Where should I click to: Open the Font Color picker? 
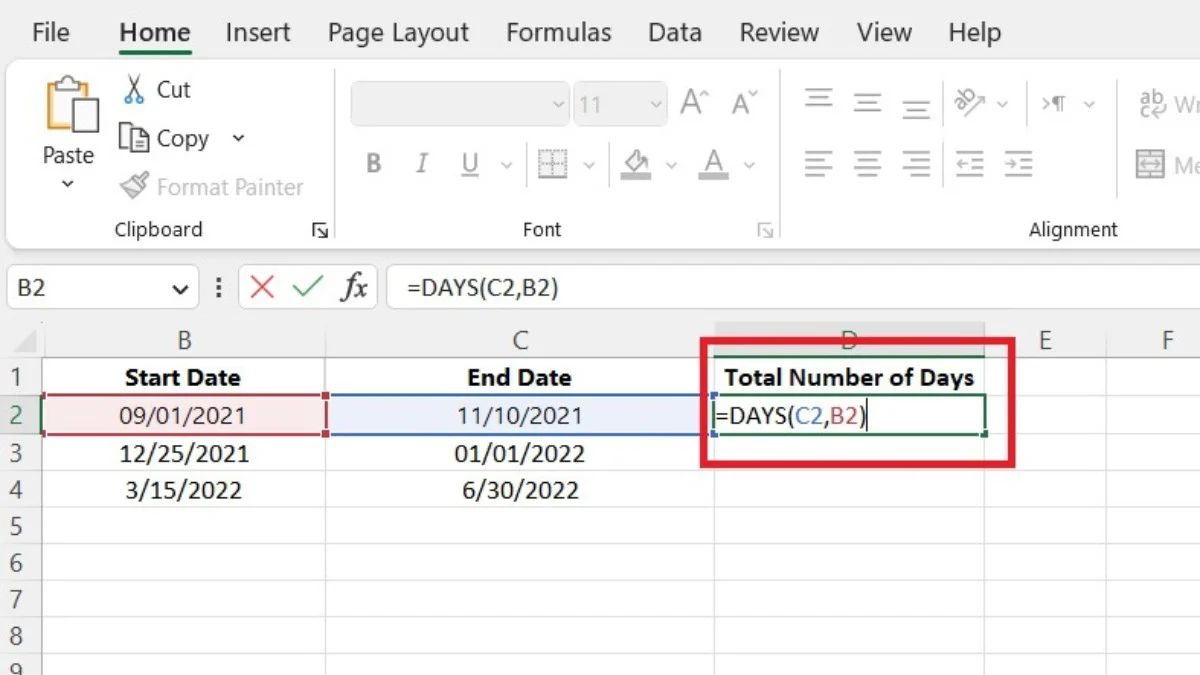(x=714, y=163)
